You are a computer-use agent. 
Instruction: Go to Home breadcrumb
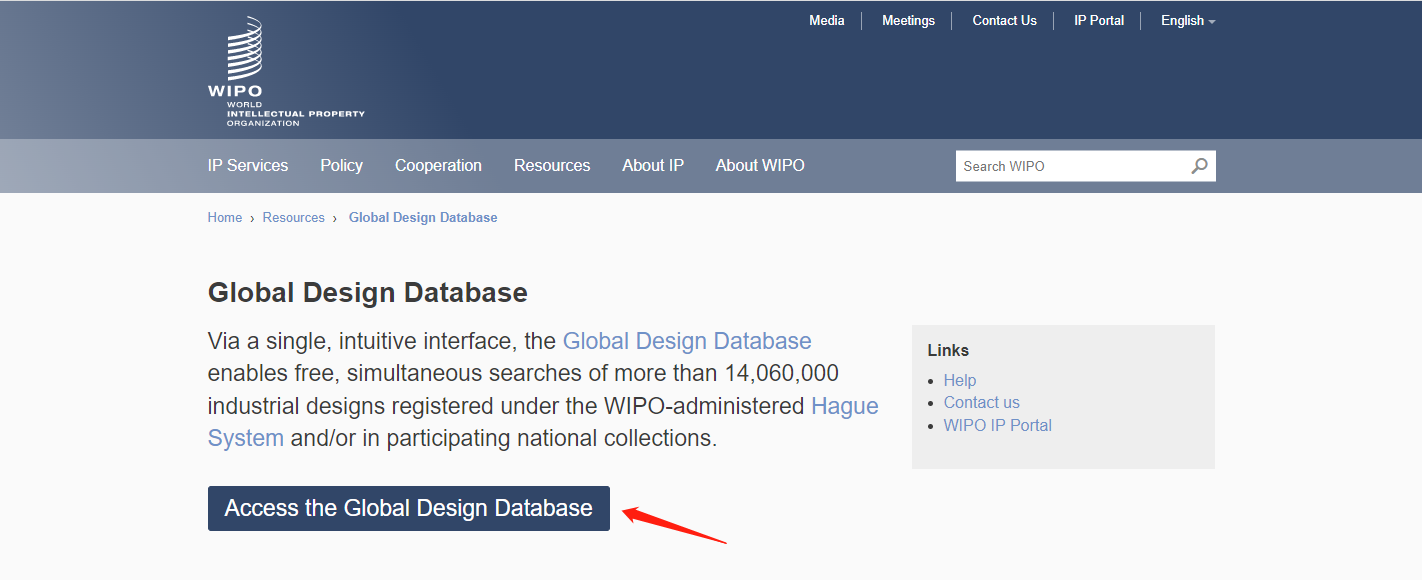225,218
